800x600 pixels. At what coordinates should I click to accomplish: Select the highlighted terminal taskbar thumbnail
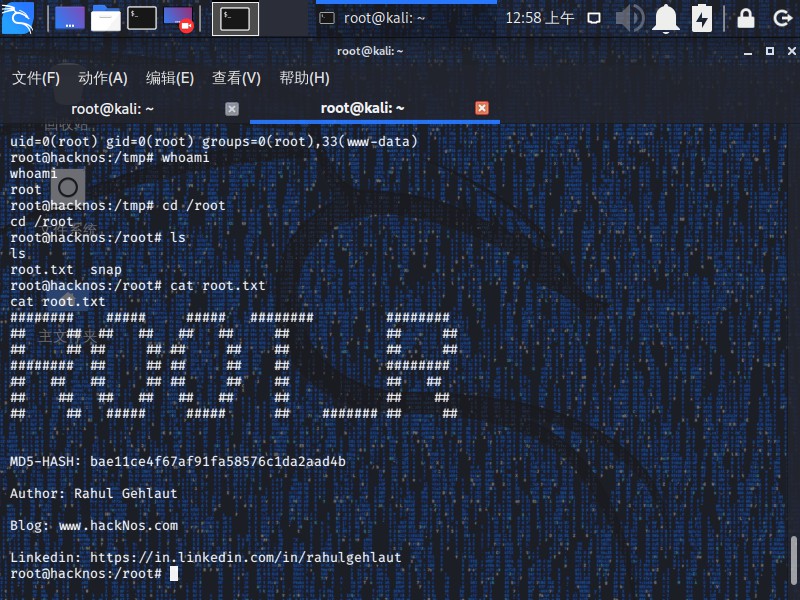click(x=235, y=19)
